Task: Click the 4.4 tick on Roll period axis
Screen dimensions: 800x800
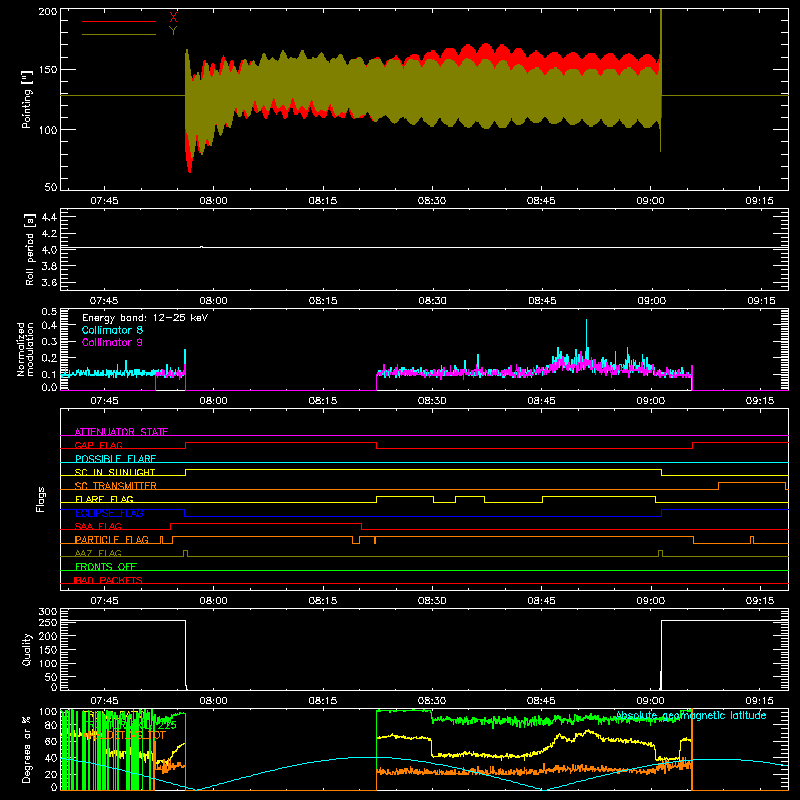Action: (x=49, y=217)
